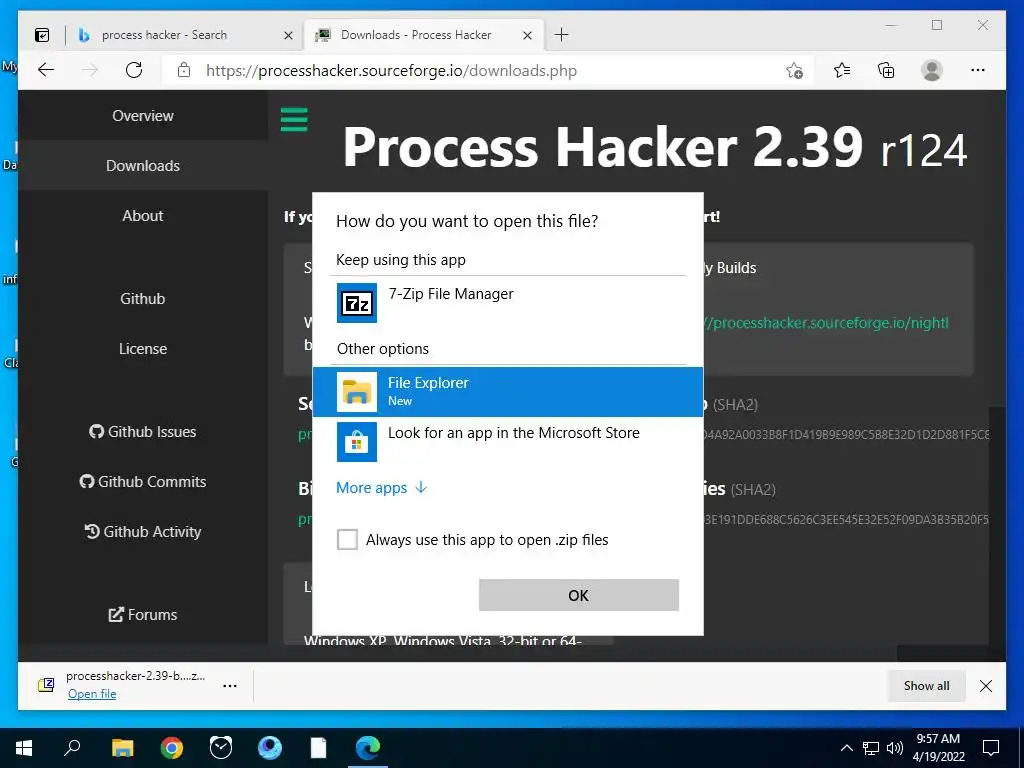Open Github Issues sidebar link
Screen dimensions: 1024x768
(x=143, y=432)
